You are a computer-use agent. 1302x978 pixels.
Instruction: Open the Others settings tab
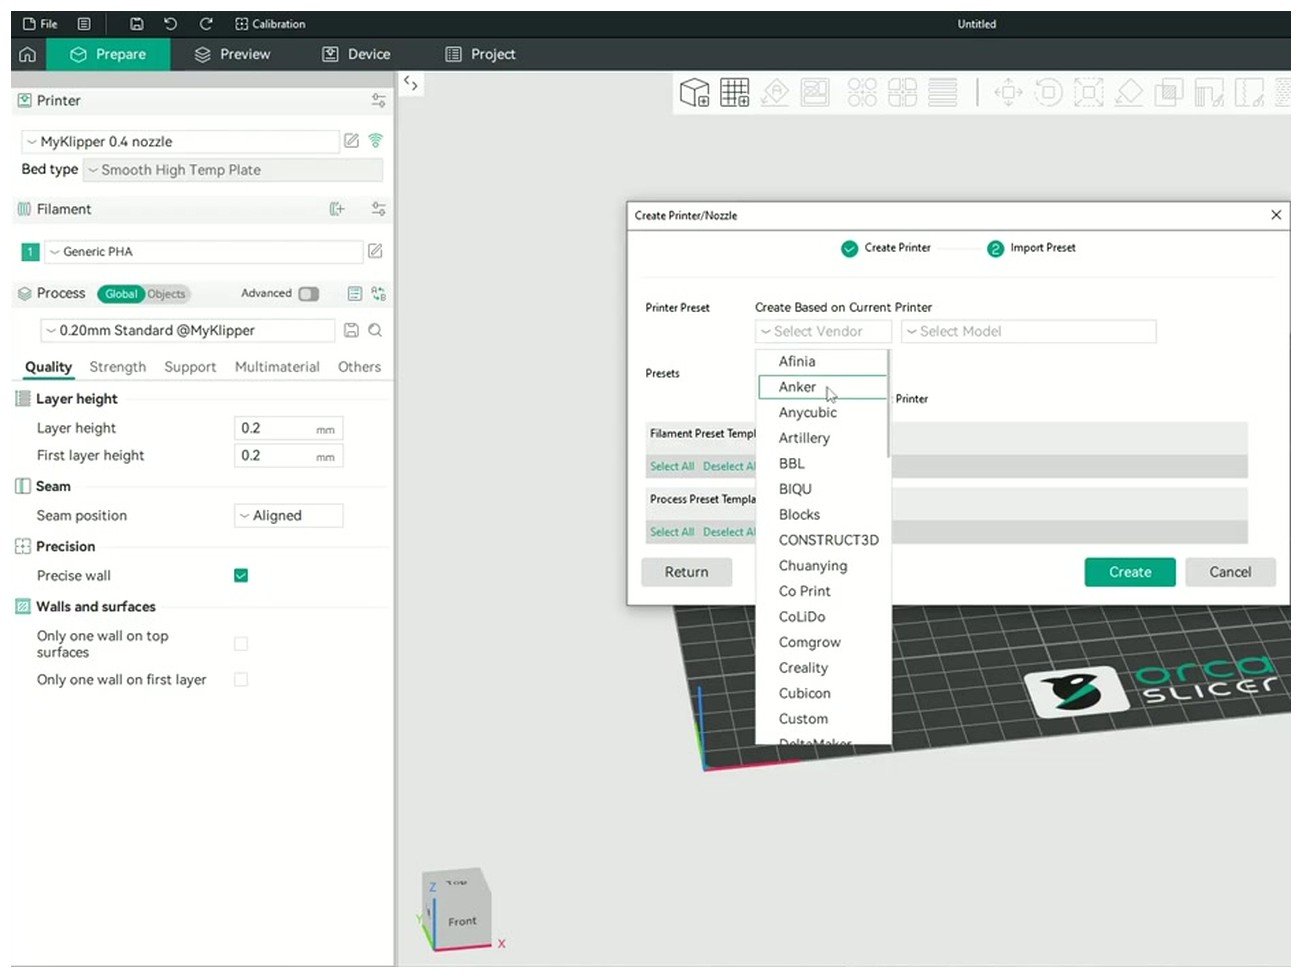point(359,367)
